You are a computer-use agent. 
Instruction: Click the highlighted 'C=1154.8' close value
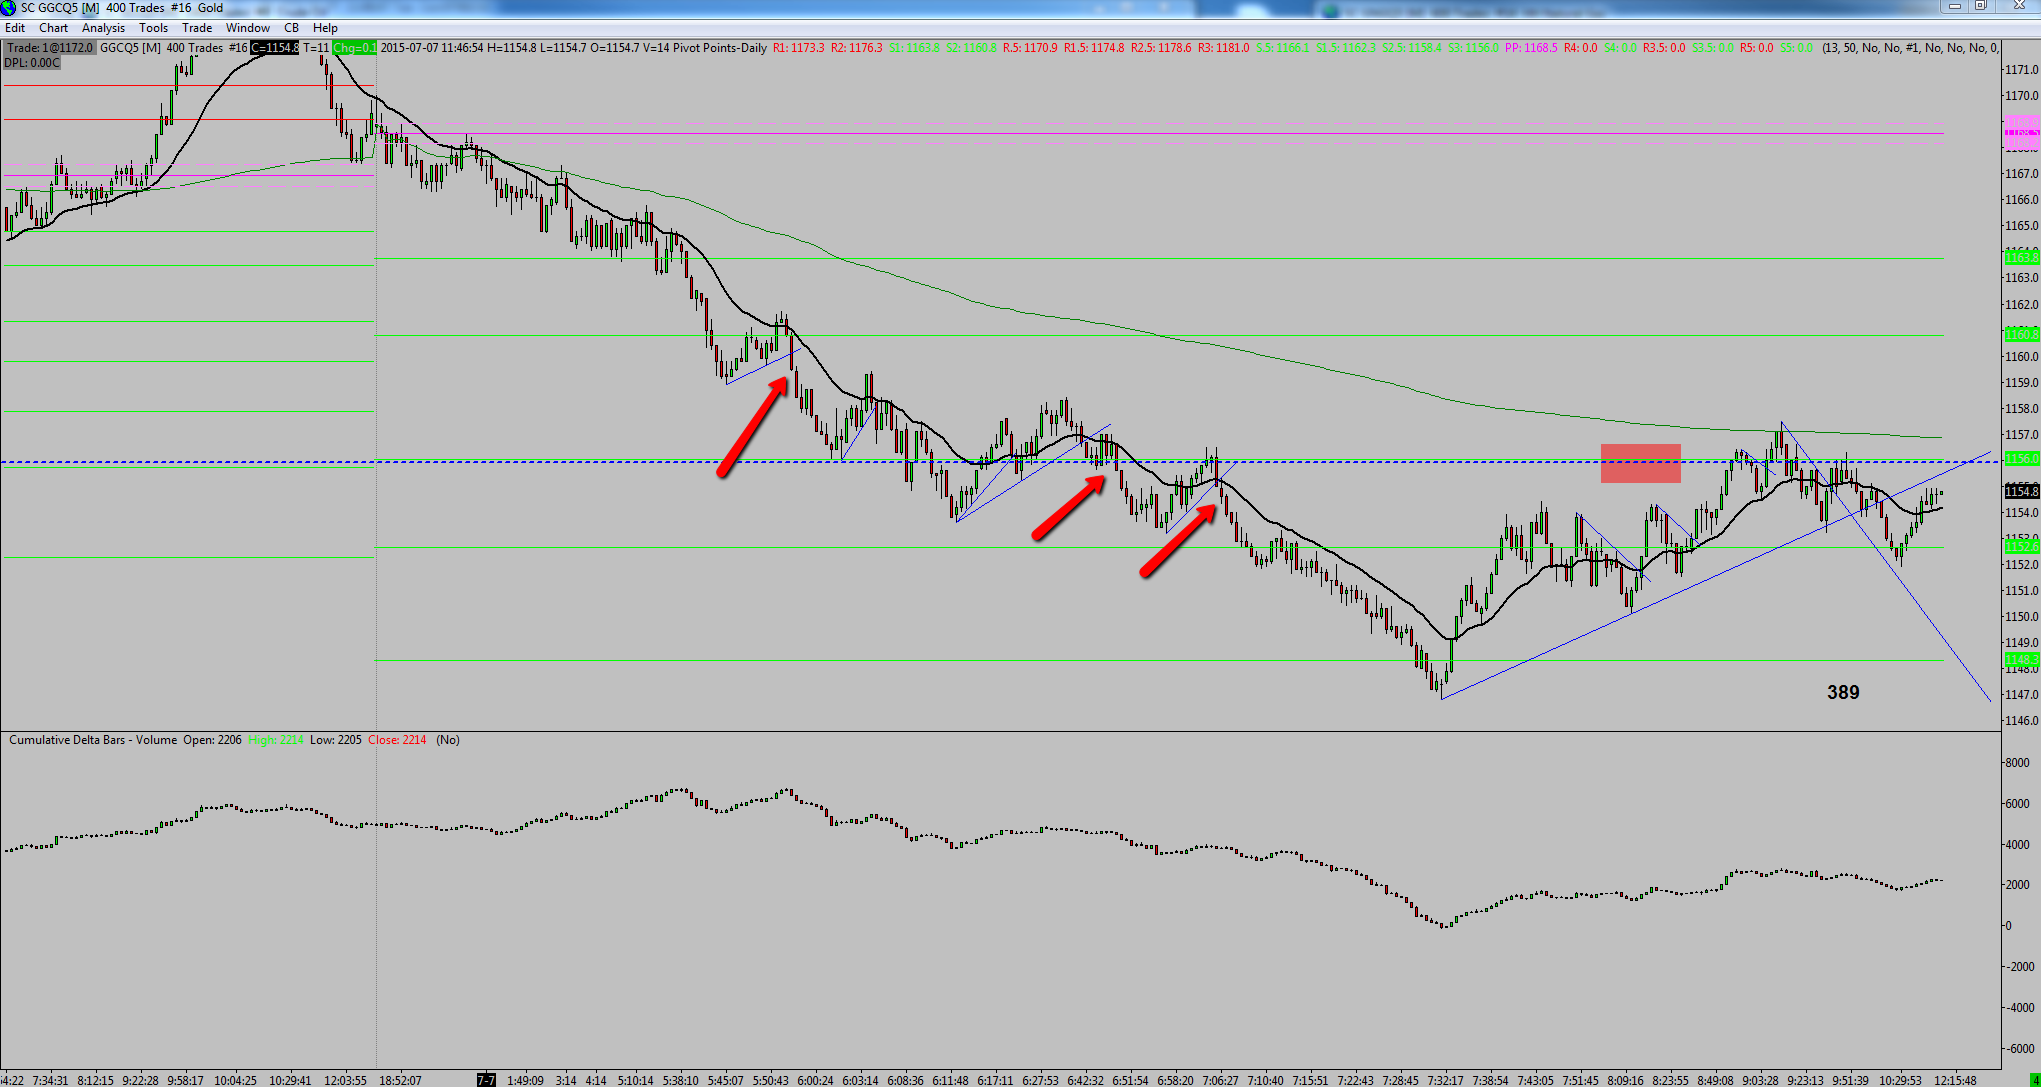pyautogui.click(x=274, y=48)
